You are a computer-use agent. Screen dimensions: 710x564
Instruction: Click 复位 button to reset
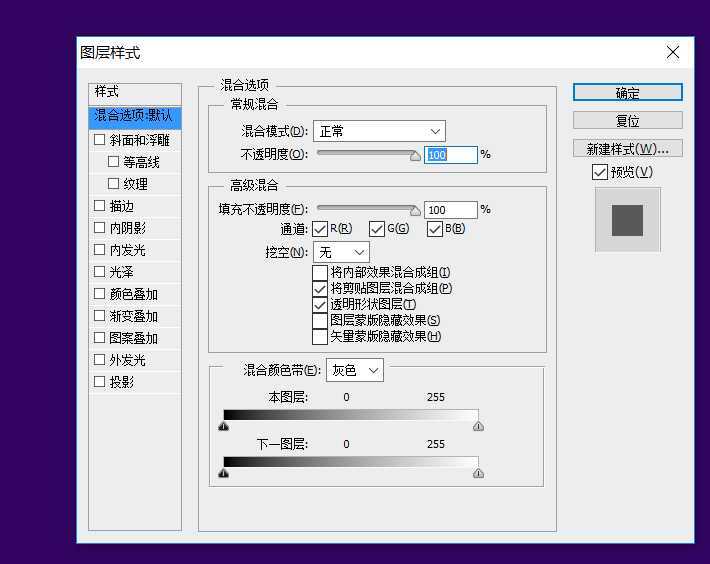[627, 120]
